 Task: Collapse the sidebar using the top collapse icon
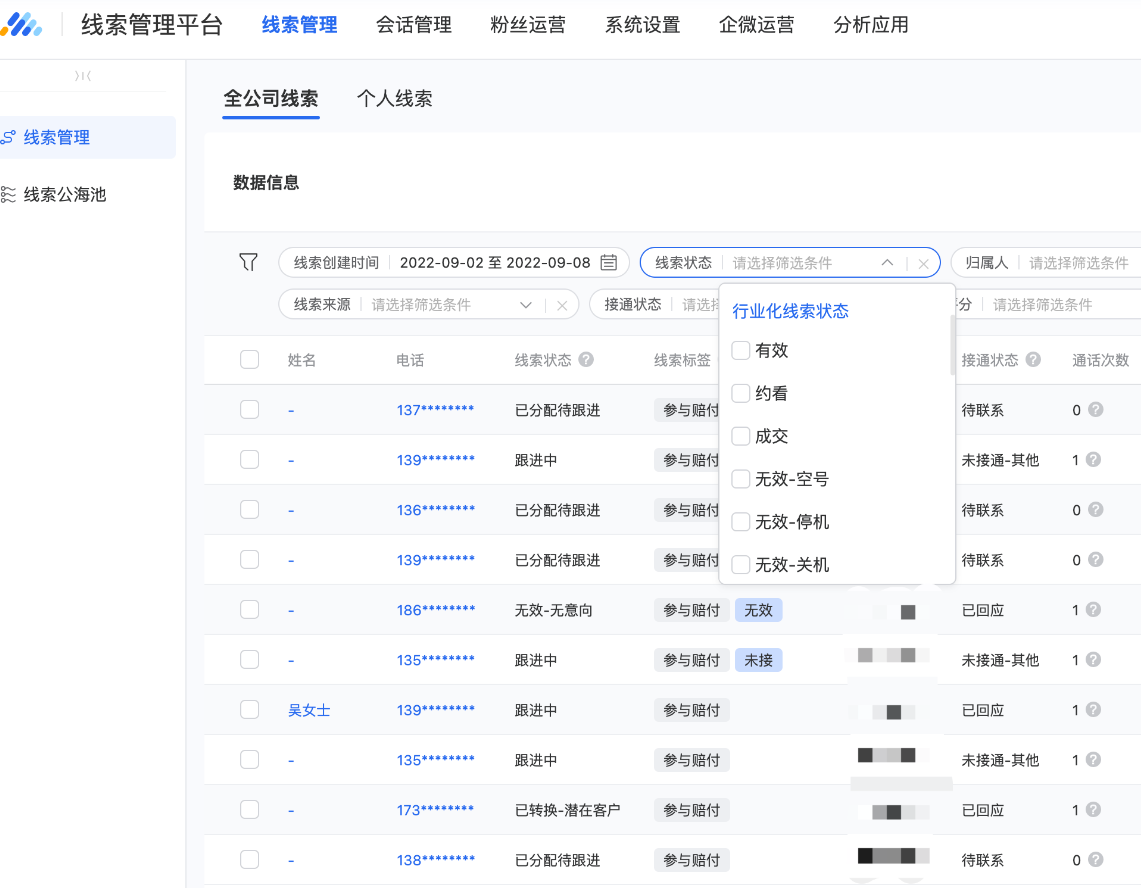pos(83,76)
